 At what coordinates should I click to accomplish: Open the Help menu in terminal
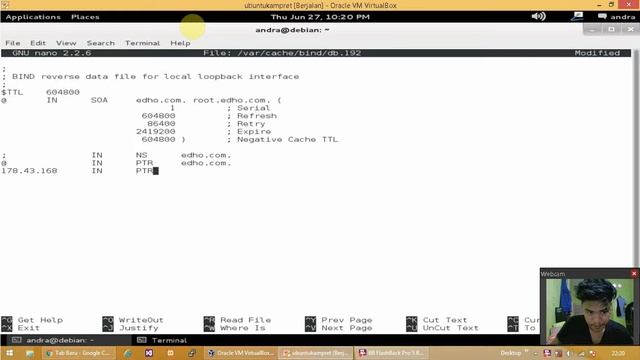tap(180, 43)
